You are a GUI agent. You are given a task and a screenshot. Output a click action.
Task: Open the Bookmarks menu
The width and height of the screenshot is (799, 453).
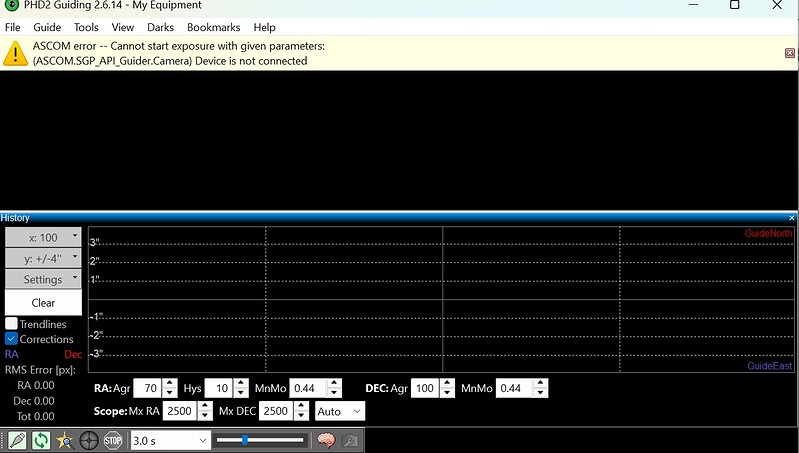pyautogui.click(x=213, y=27)
